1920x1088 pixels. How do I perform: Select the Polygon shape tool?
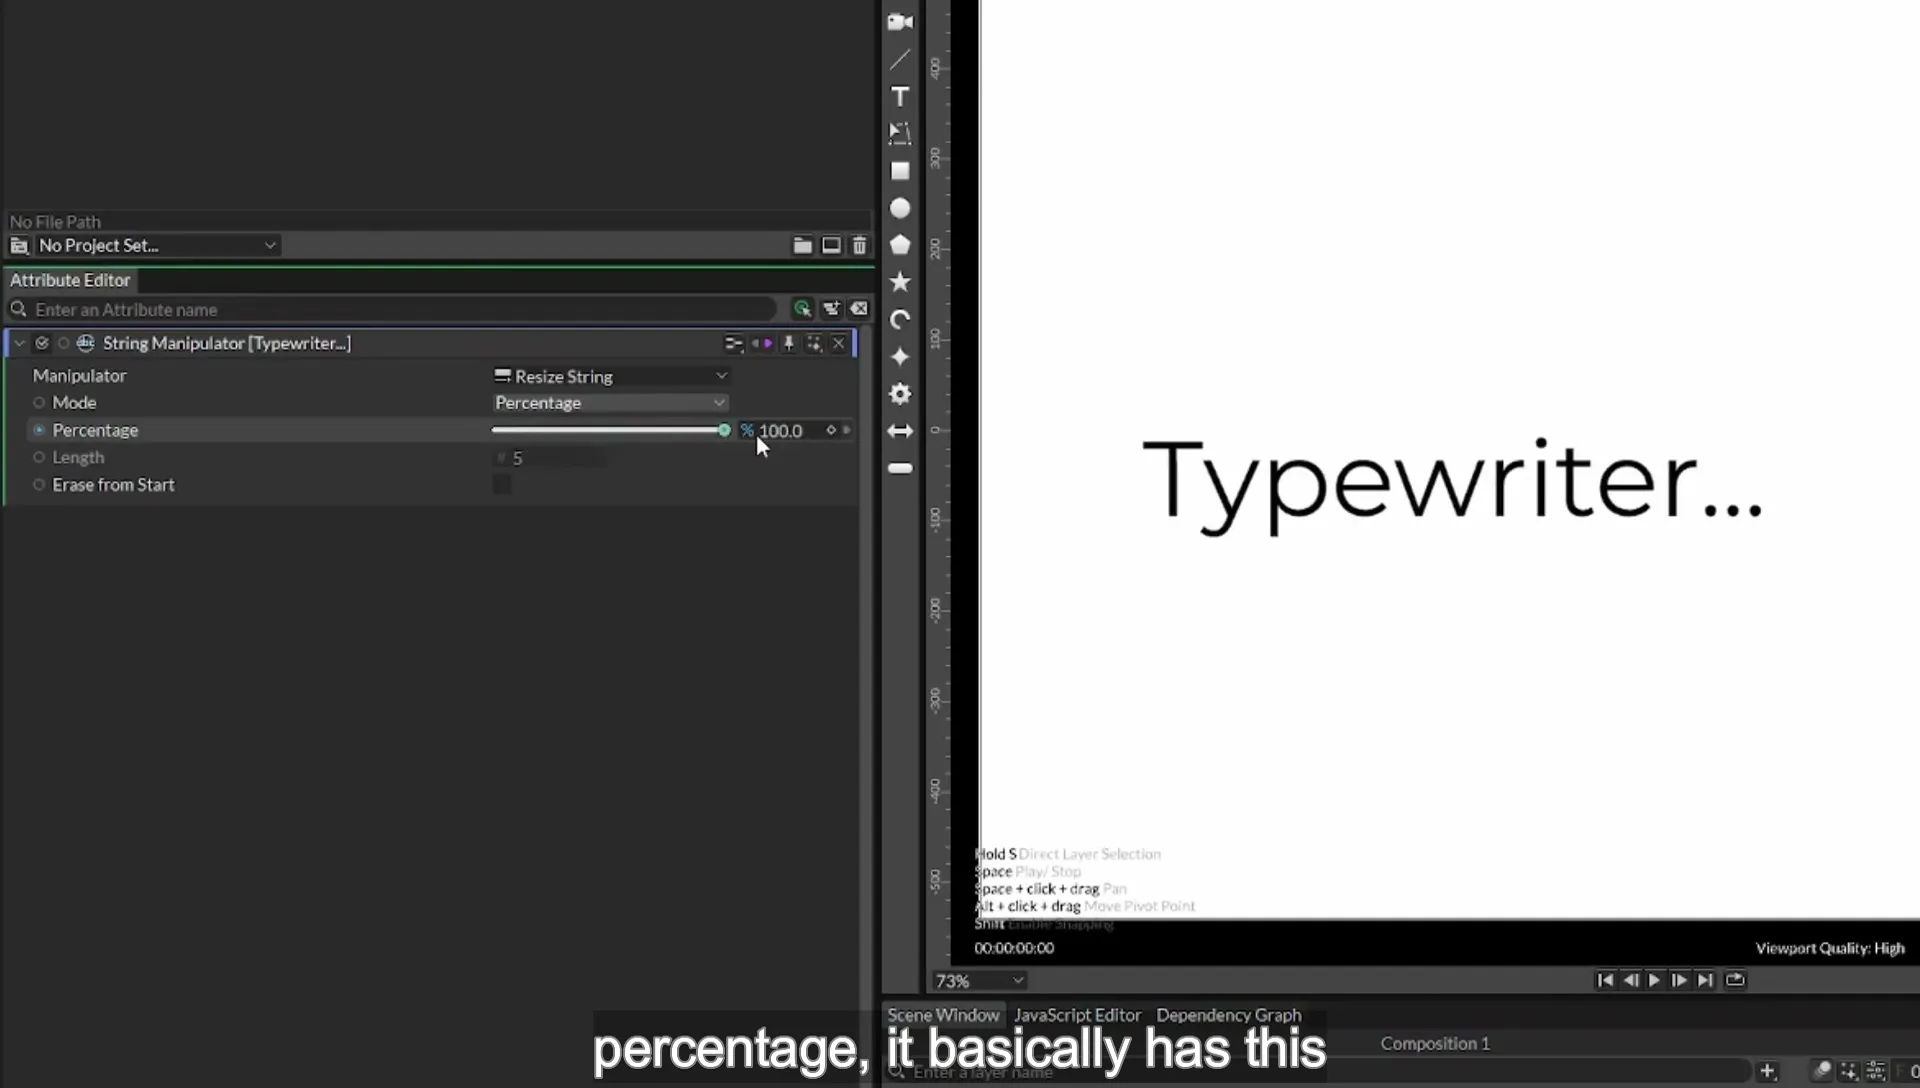[900, 245]
